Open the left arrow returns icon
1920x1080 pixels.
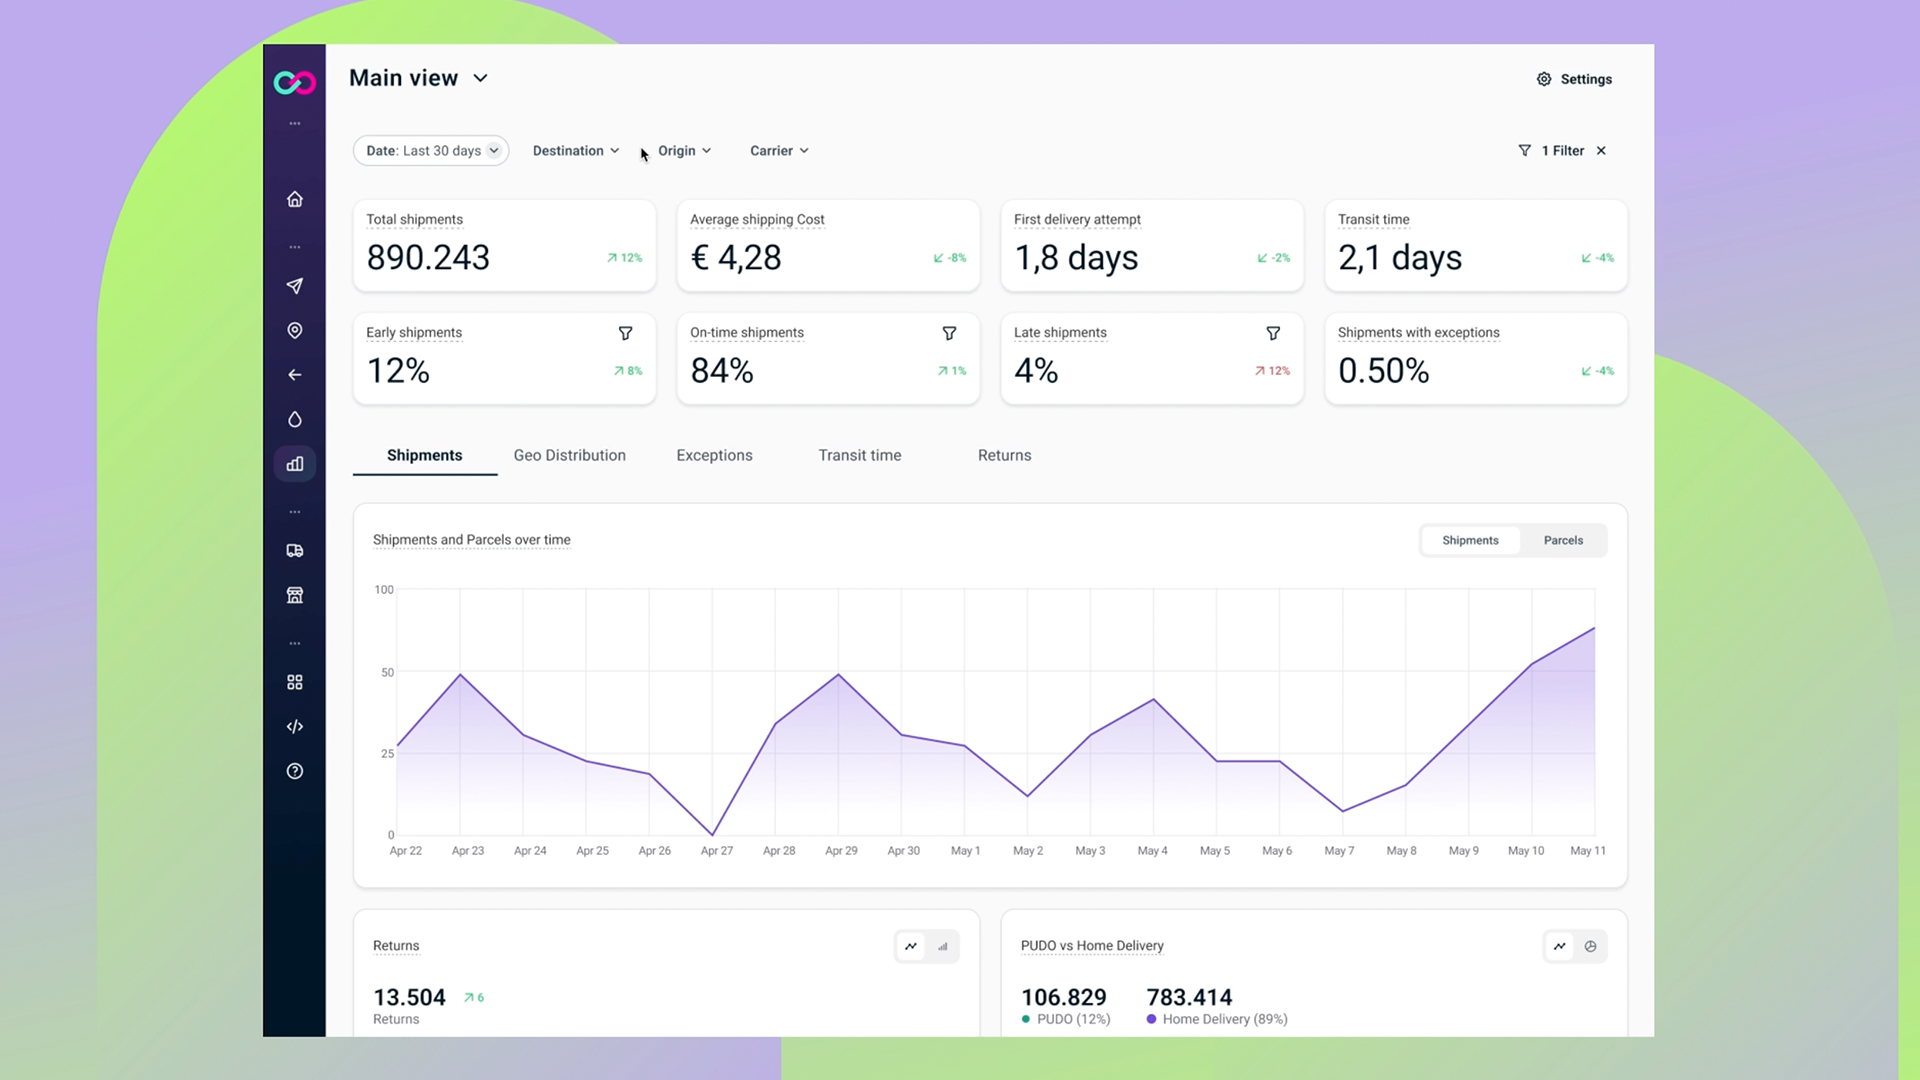pyautogui.click(x=294, y=375)
